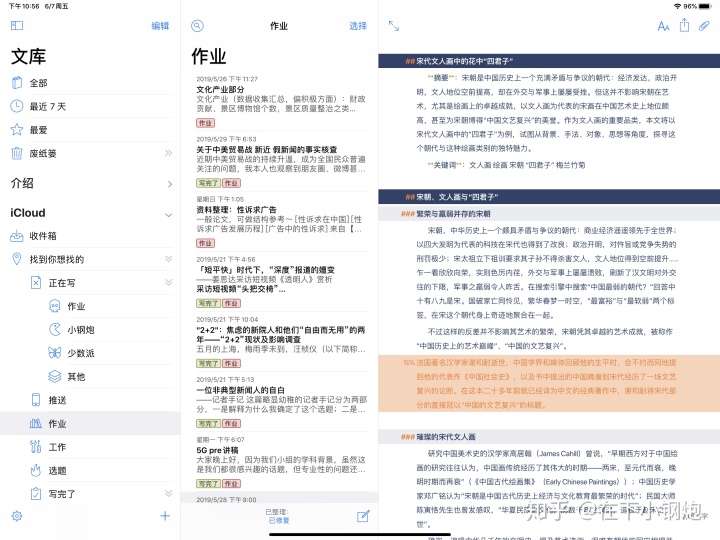This screenshot has width=720, height=540.
Task: Create a new sheet with compose icon
Action: (363, 516)
